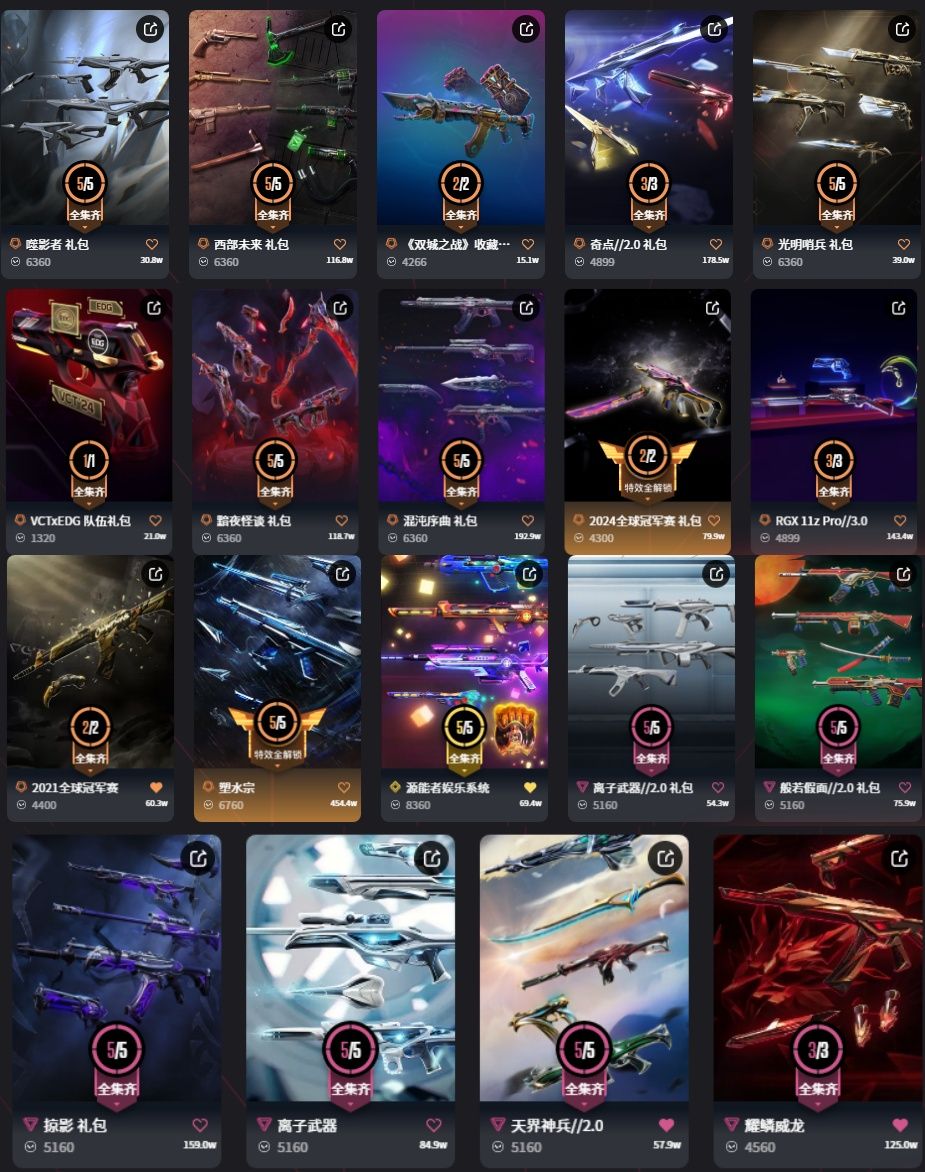Click share icon on RGX 11z Pro//3.0 card
Screen dimensions: 925x1172
point(899,308)
